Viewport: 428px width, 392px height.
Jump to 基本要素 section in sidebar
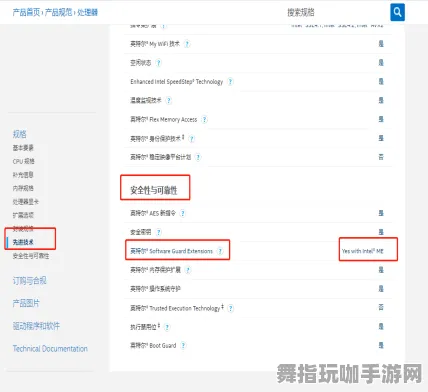(x=23, y=148)
